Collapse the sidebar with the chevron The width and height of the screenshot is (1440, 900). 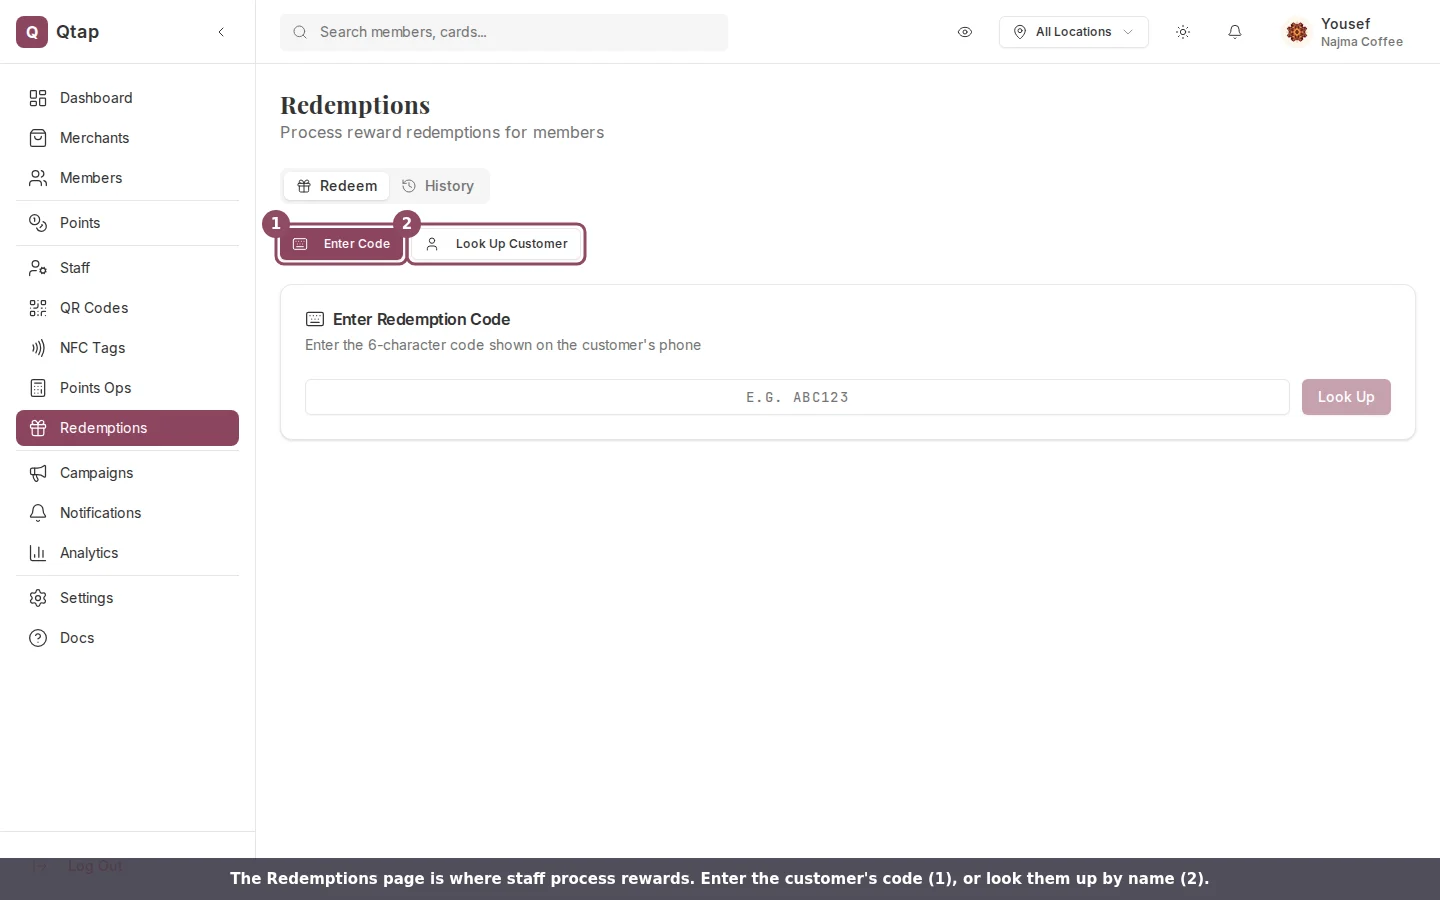221,32
